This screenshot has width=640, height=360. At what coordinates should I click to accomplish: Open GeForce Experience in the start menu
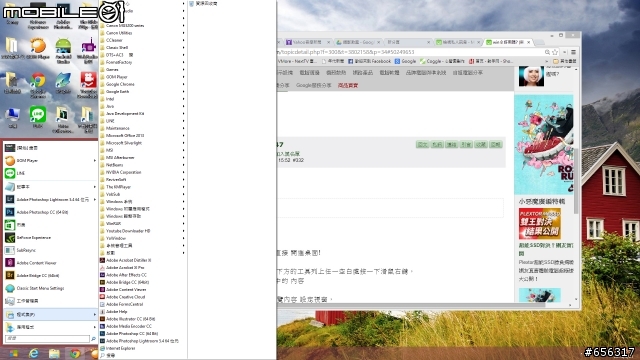50,238
